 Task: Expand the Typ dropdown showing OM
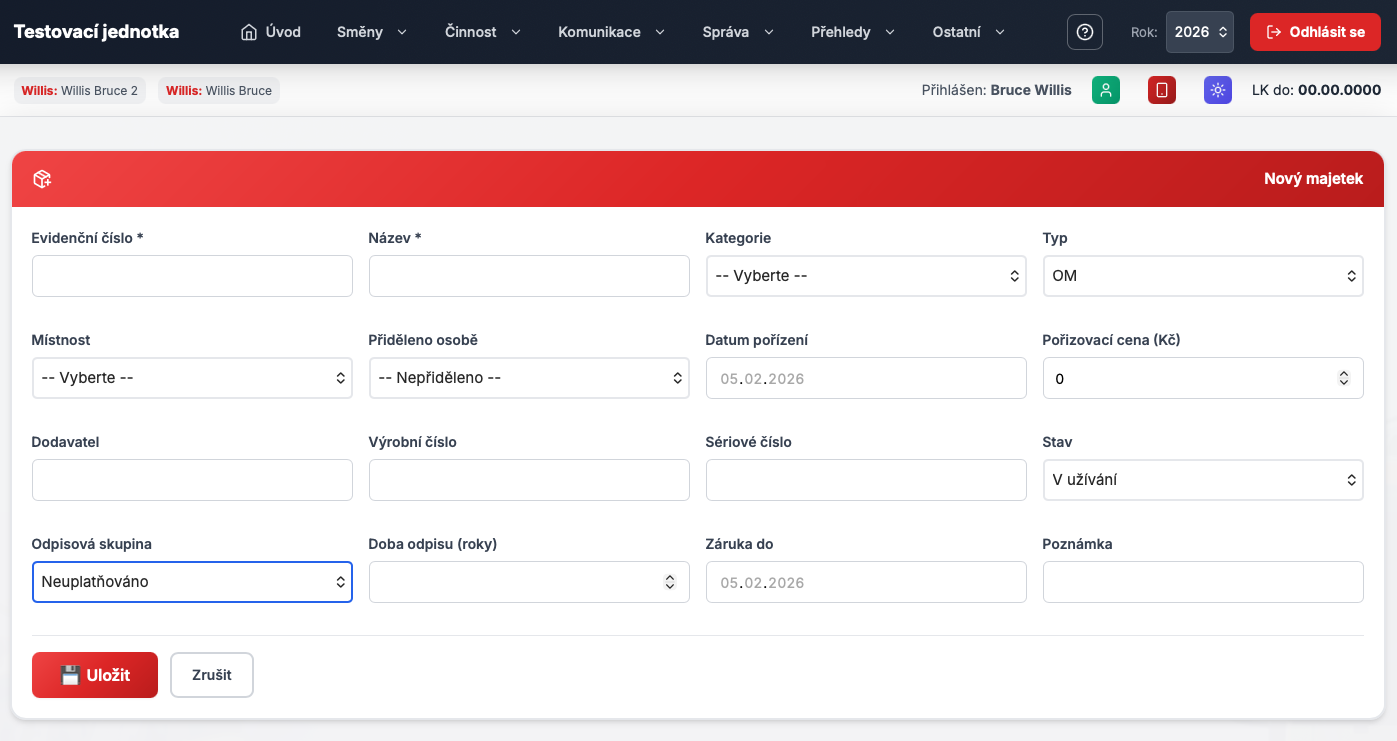pyautogui.click(x=1202, y=276)
